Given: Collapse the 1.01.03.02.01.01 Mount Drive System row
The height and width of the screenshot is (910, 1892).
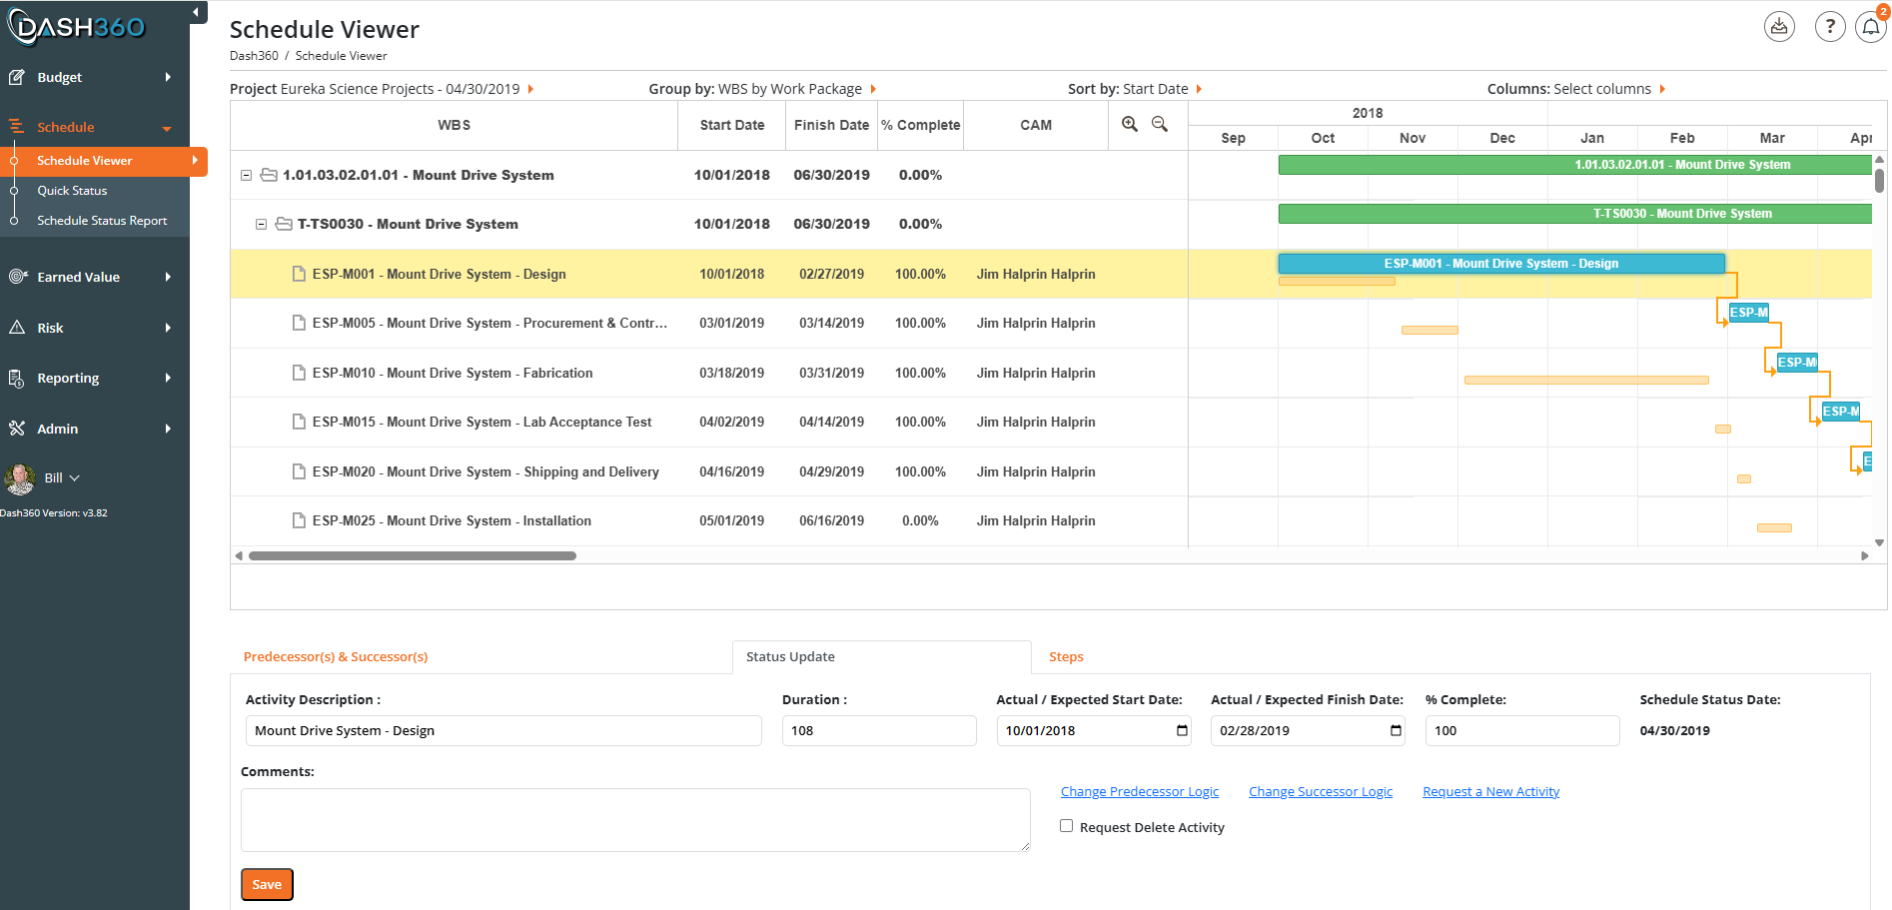Looking at the screenshot, I should (x=246, y=175).
